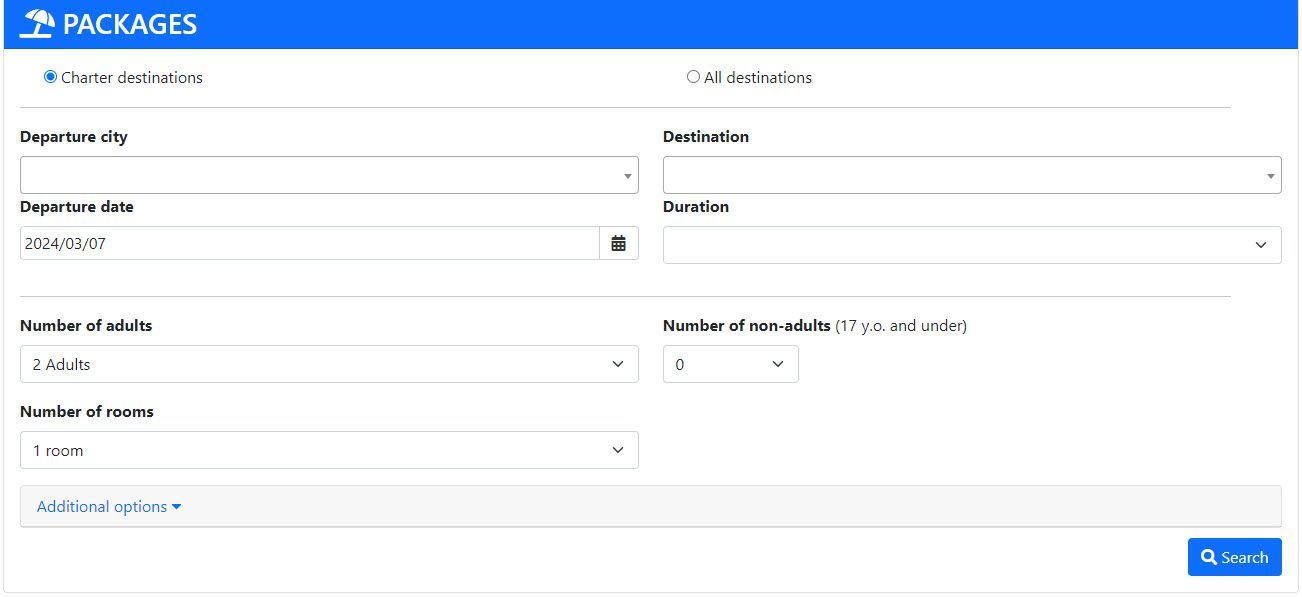This screenshot has width=1302, height=597.
Task: Open the Departure city dropdown
Action: click(320, 175)
